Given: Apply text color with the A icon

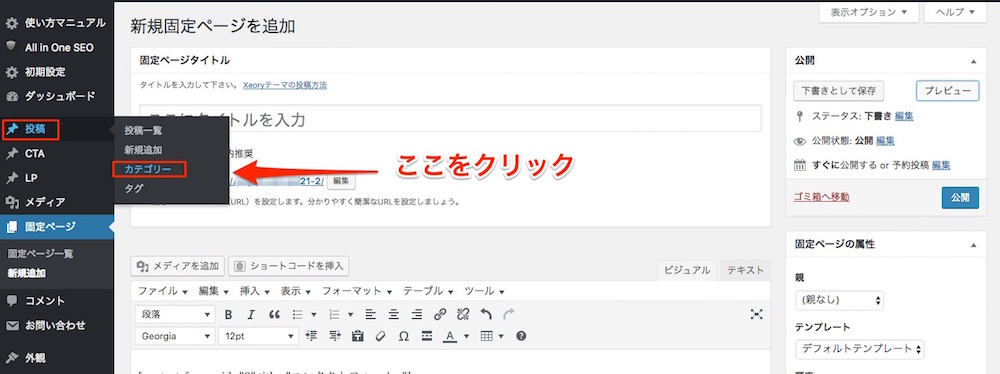Looking at the screenshot, I should pos(450,336).
